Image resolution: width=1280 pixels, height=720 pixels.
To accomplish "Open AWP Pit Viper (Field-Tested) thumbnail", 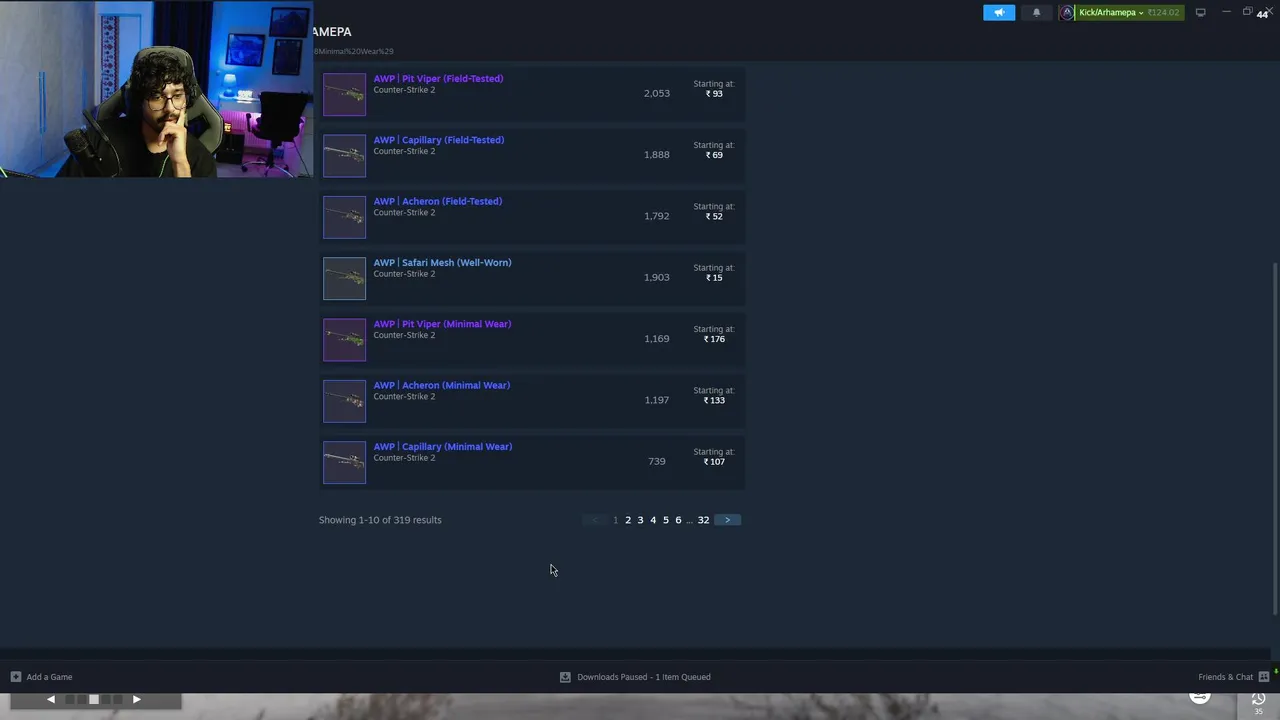I will pos(344,94).
